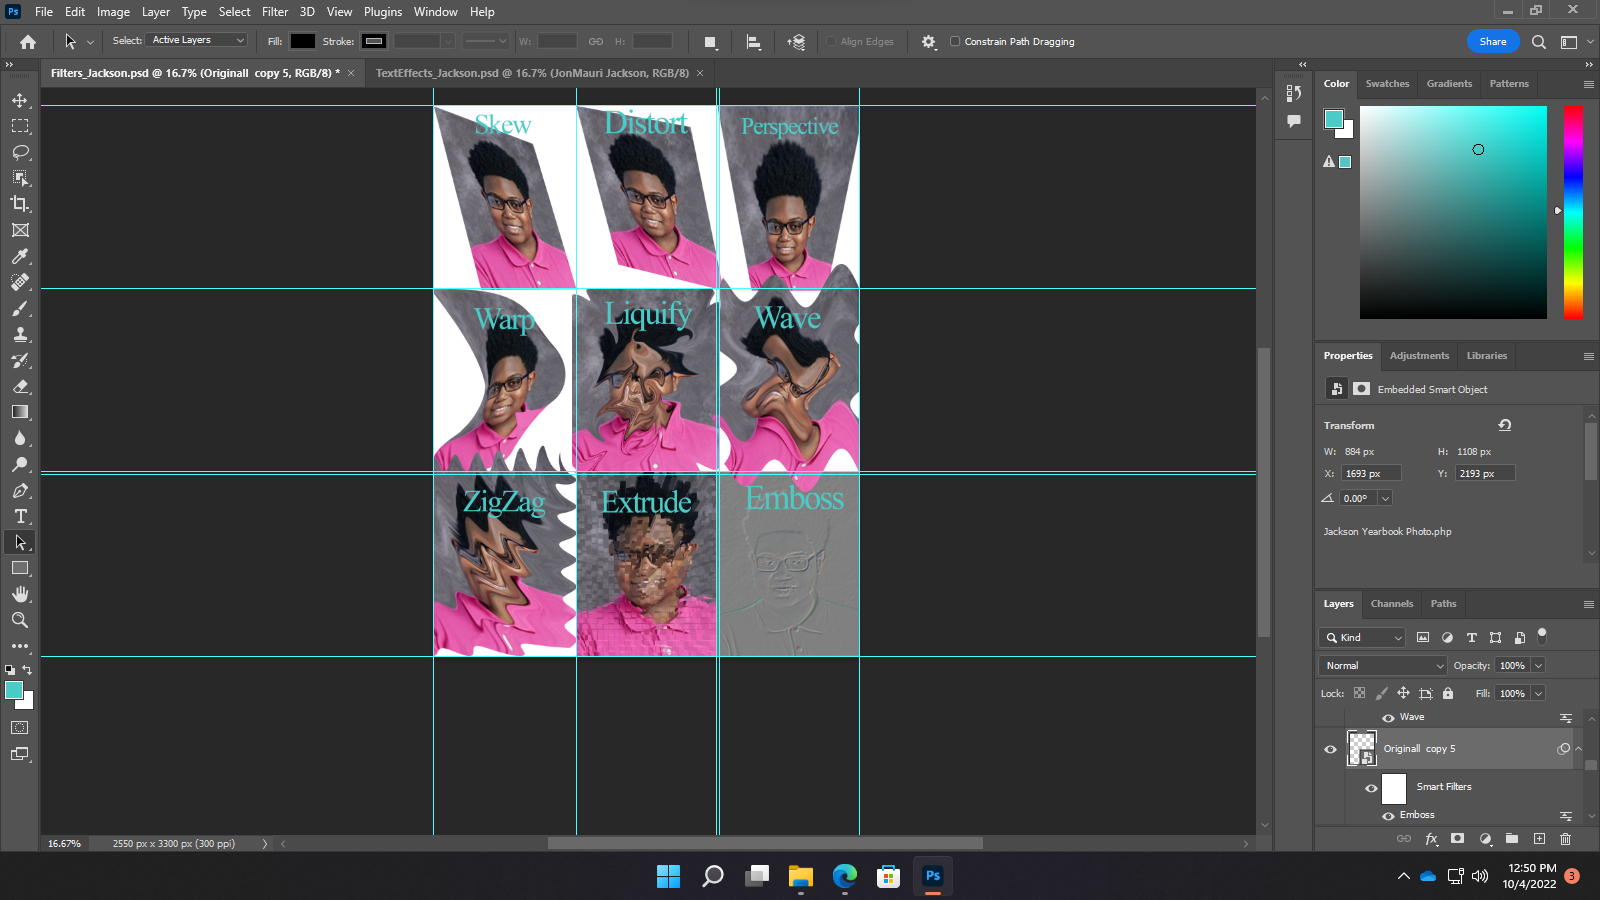Select the Crop tool
This screenshot has height=900, width=1600.
(20, 204)
